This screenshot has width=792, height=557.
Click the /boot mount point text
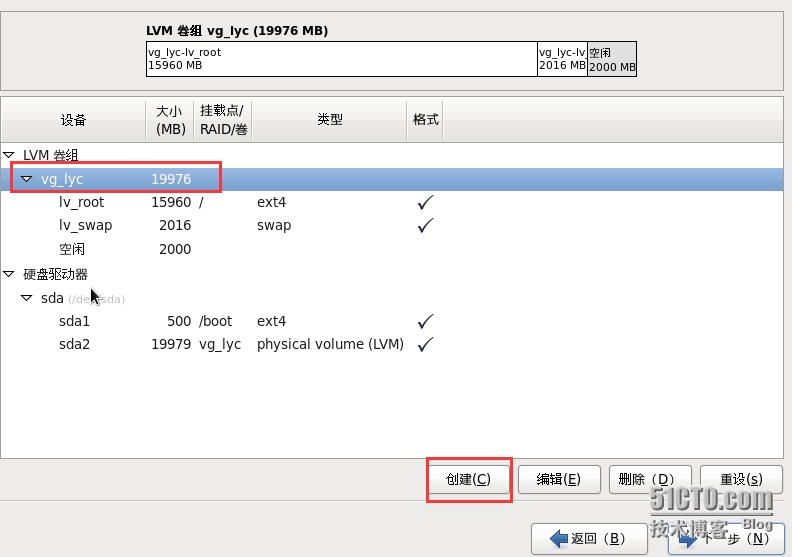point(216,321)
